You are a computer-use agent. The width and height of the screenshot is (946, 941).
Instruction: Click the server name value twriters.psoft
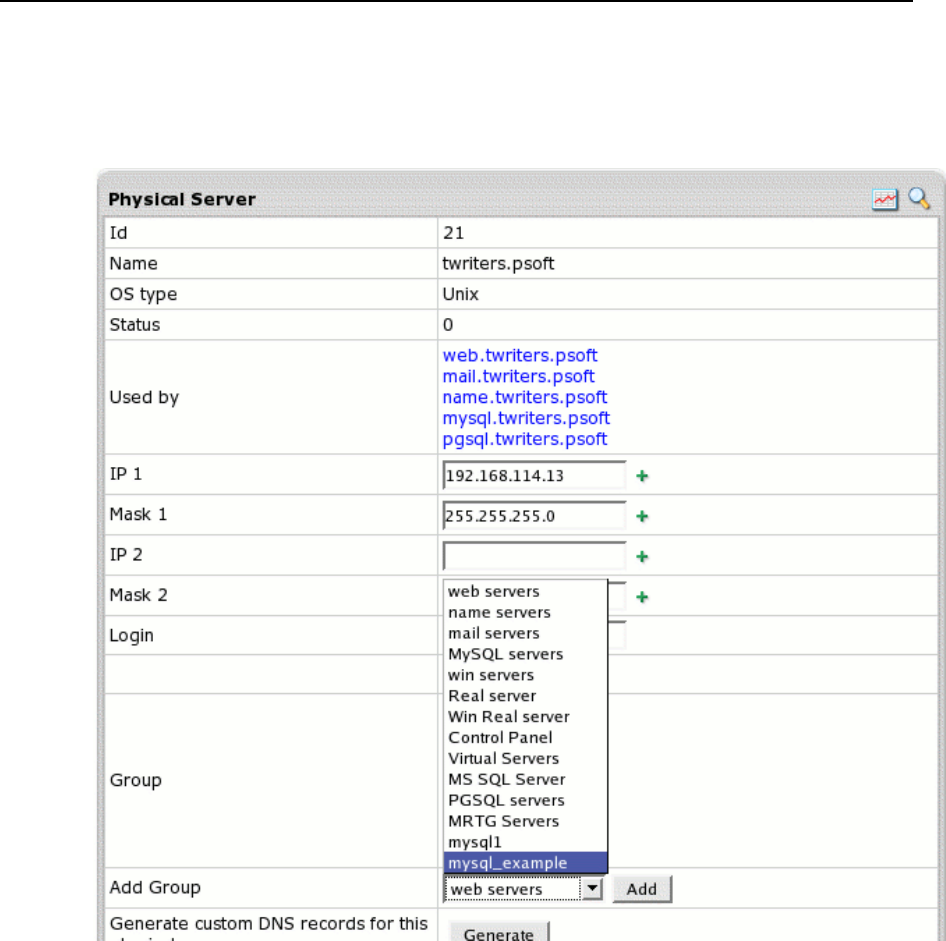(x=498, y=264)
